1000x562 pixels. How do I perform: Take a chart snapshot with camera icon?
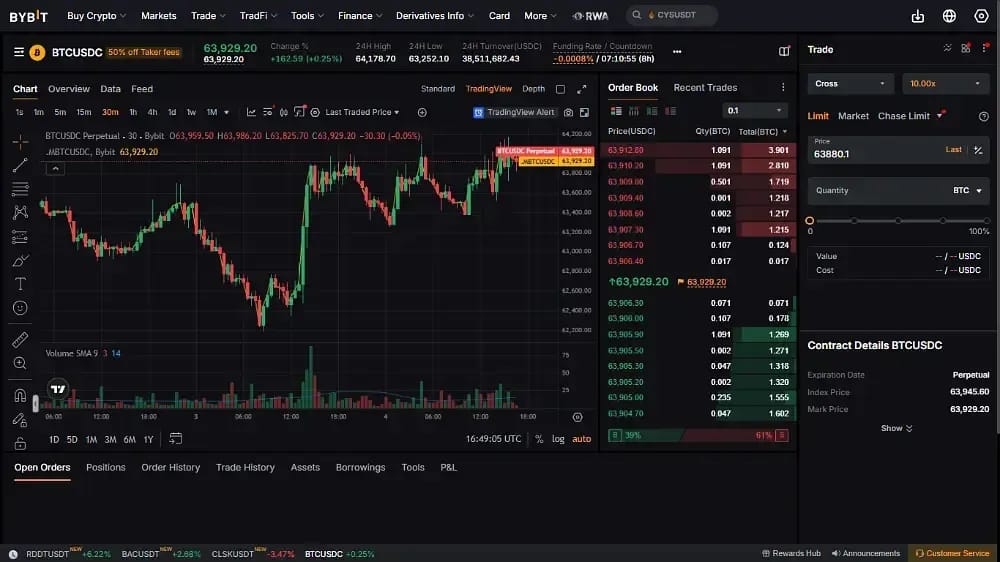click(x=568, y=112)
